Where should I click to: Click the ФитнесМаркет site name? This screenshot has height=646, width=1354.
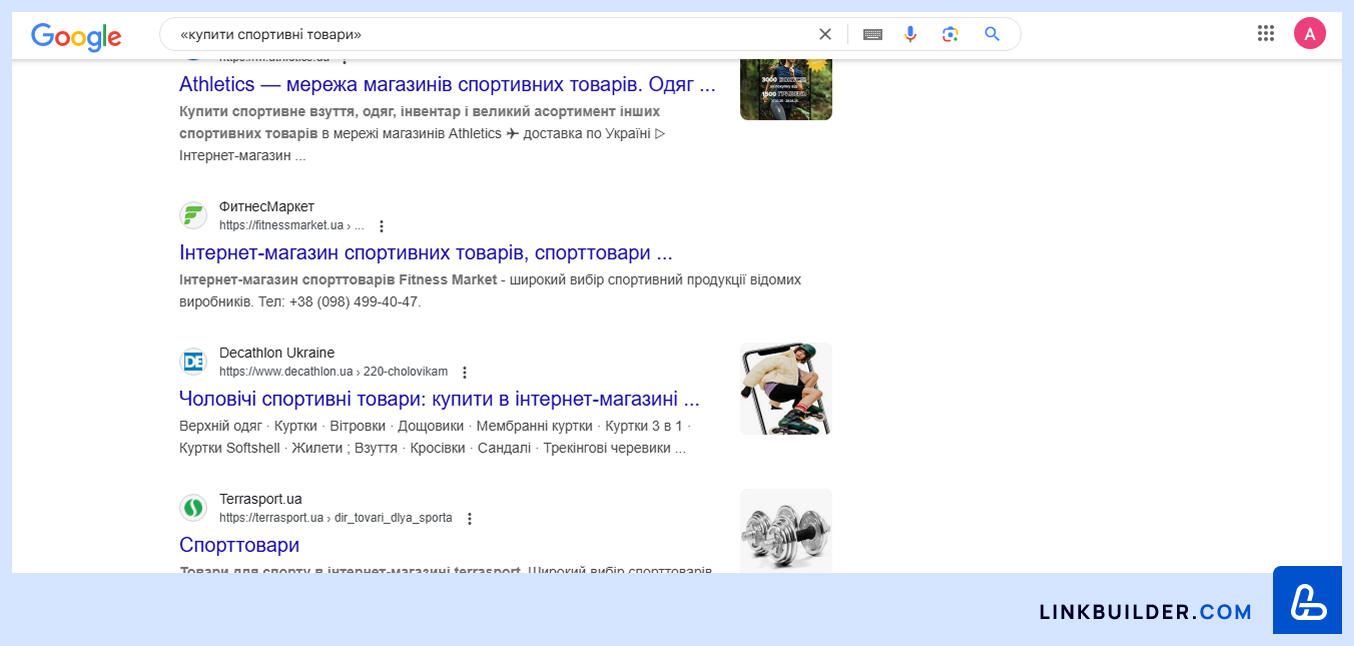(267, 207)
